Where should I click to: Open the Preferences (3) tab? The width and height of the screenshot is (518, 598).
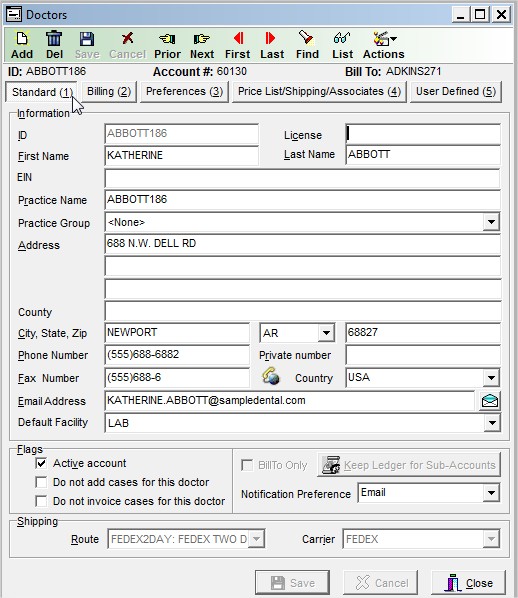click(184, 92)
